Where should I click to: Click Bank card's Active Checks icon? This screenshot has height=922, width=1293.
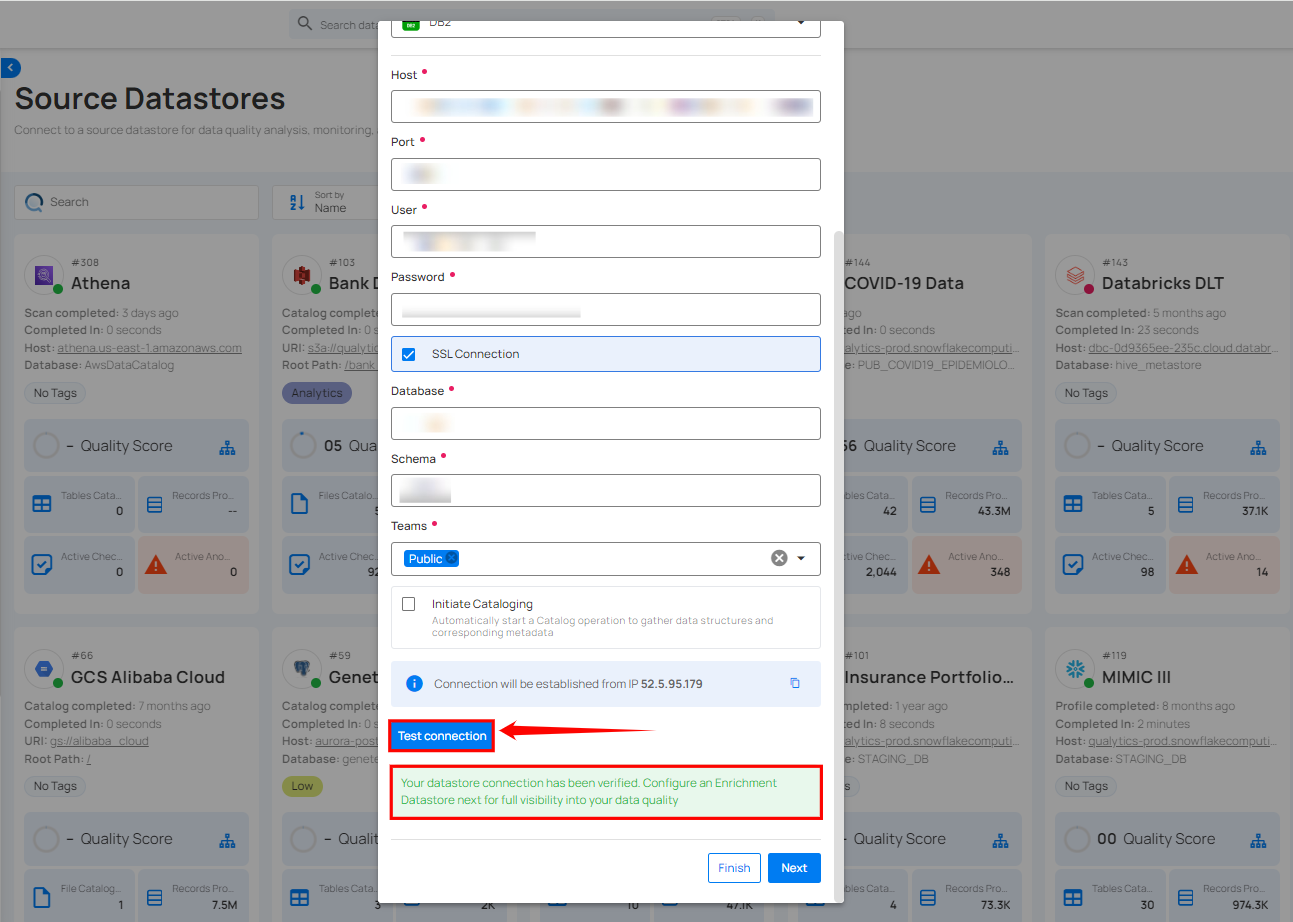pyautogui.click(x=299, y=565)
